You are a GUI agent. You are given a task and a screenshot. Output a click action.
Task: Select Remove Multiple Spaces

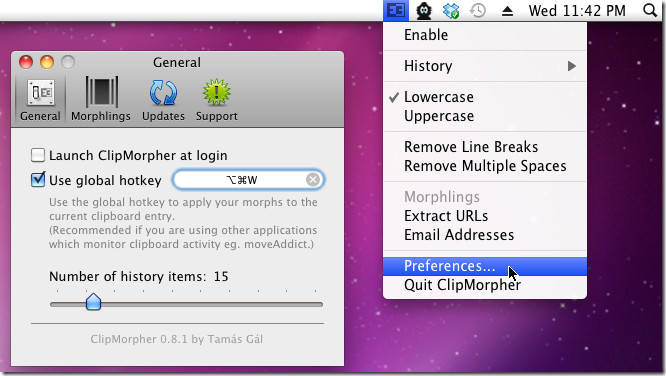click(x=485, y=166)
